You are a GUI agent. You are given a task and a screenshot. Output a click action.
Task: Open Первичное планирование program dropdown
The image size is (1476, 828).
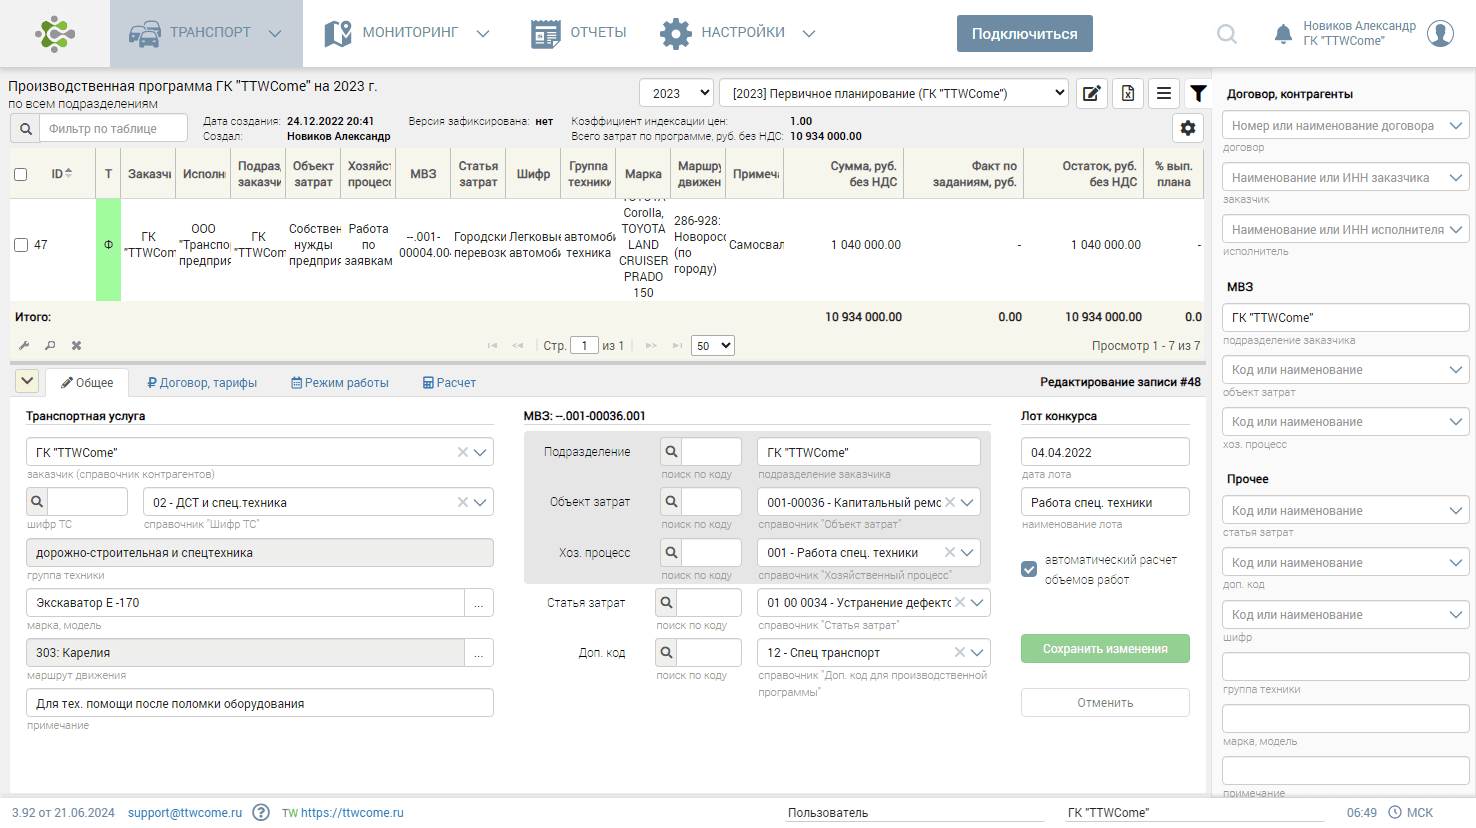(894, 93)
